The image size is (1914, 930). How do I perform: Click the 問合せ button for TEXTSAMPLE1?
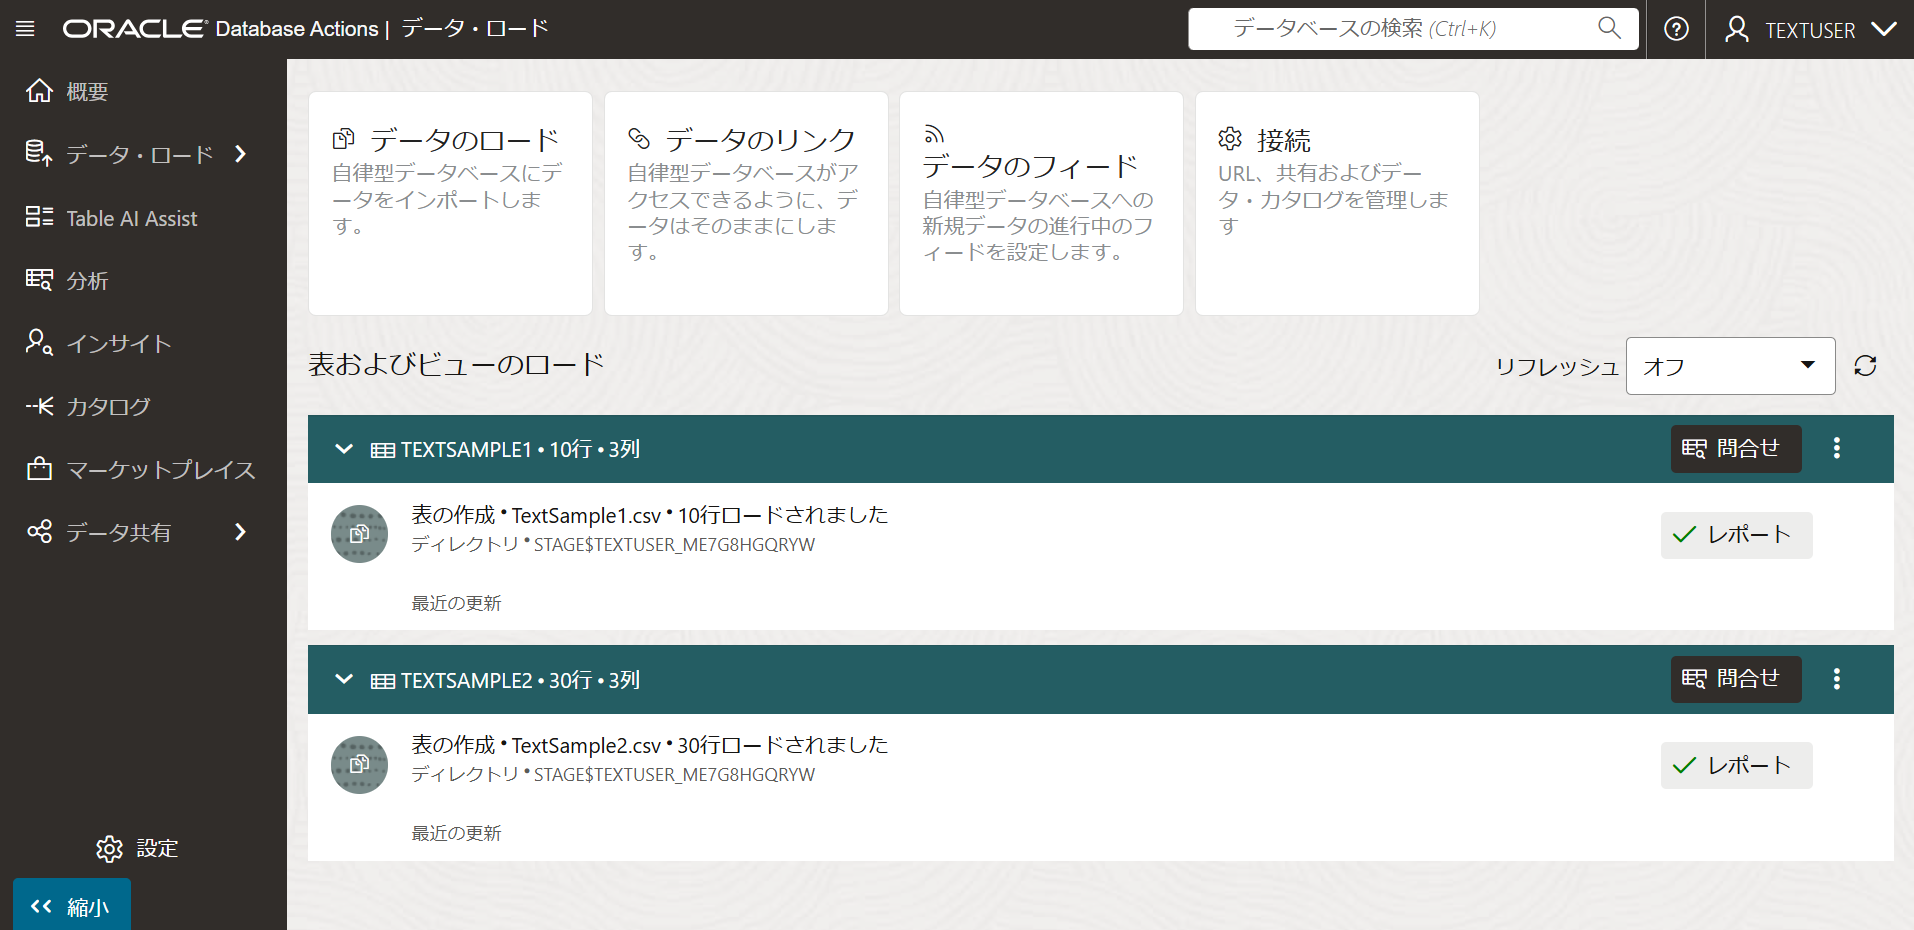pyautogui.click(x=1735, y=449)
